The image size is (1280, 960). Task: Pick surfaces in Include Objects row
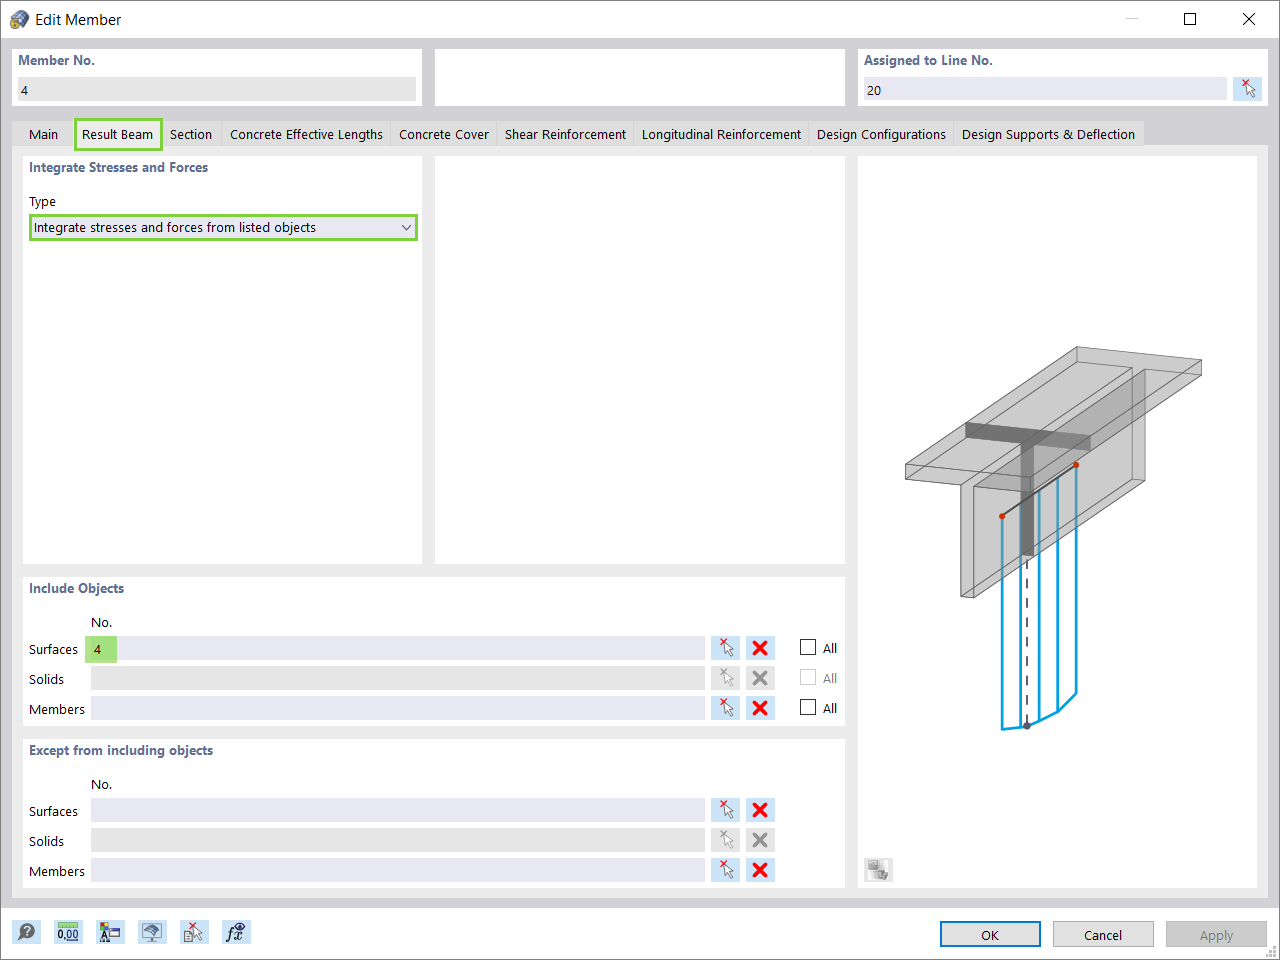[726, 648]
